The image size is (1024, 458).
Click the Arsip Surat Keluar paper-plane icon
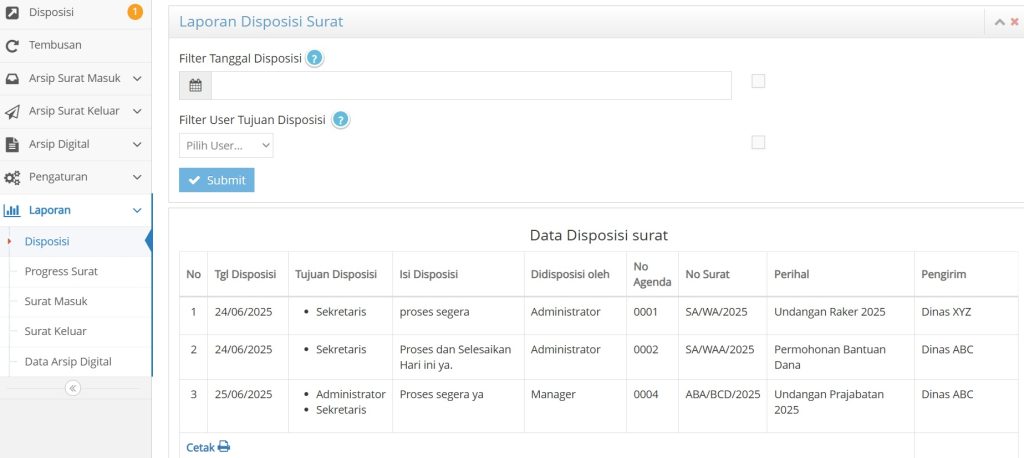(x=12, y=112)
